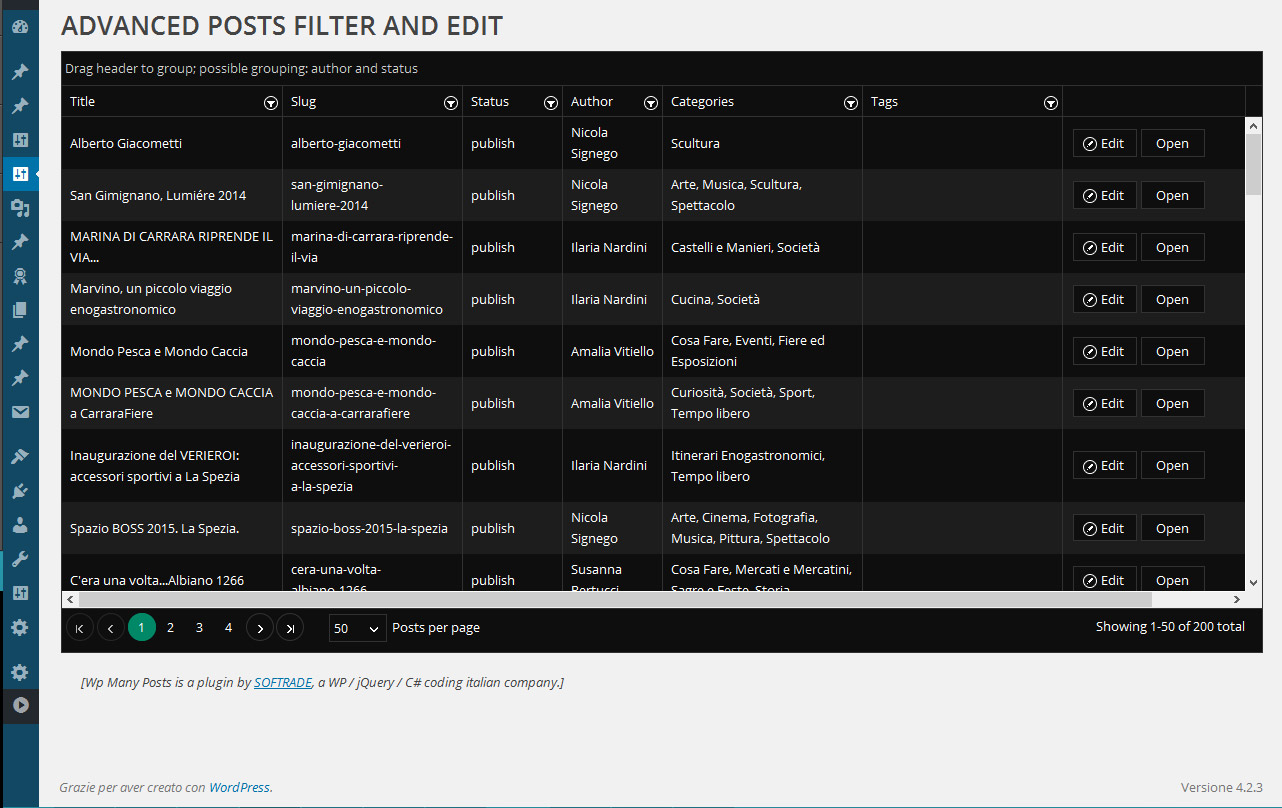This screenshot has width=1282, height=808.
Task: Open the Users person icon in sidebar
Action: [20, 525]
